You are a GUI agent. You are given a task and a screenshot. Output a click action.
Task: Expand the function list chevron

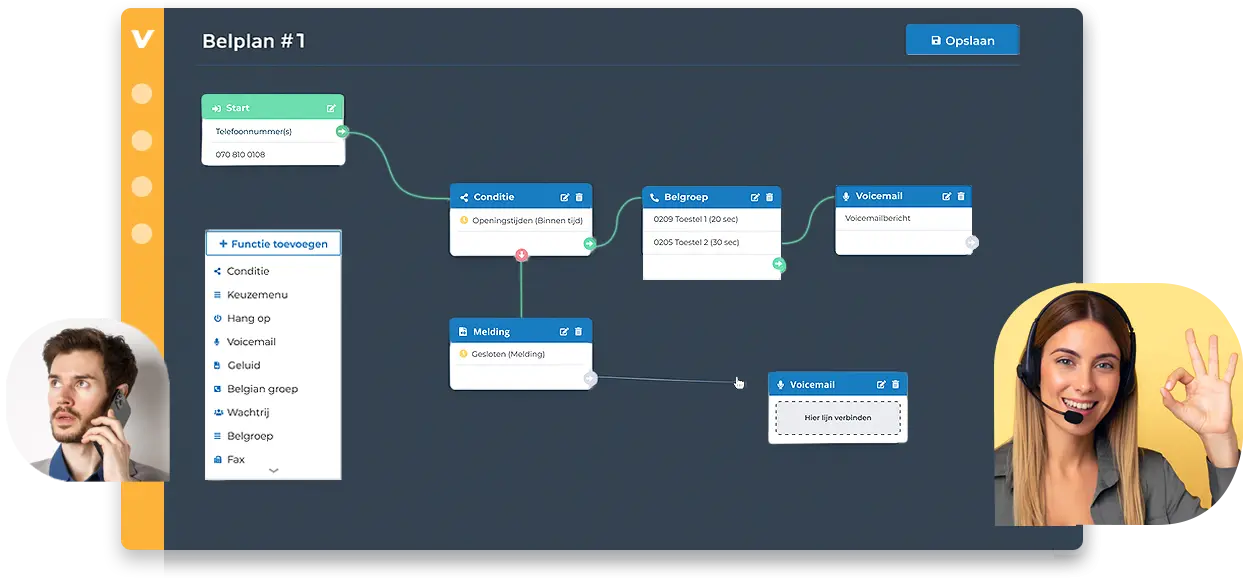point(273,470)
